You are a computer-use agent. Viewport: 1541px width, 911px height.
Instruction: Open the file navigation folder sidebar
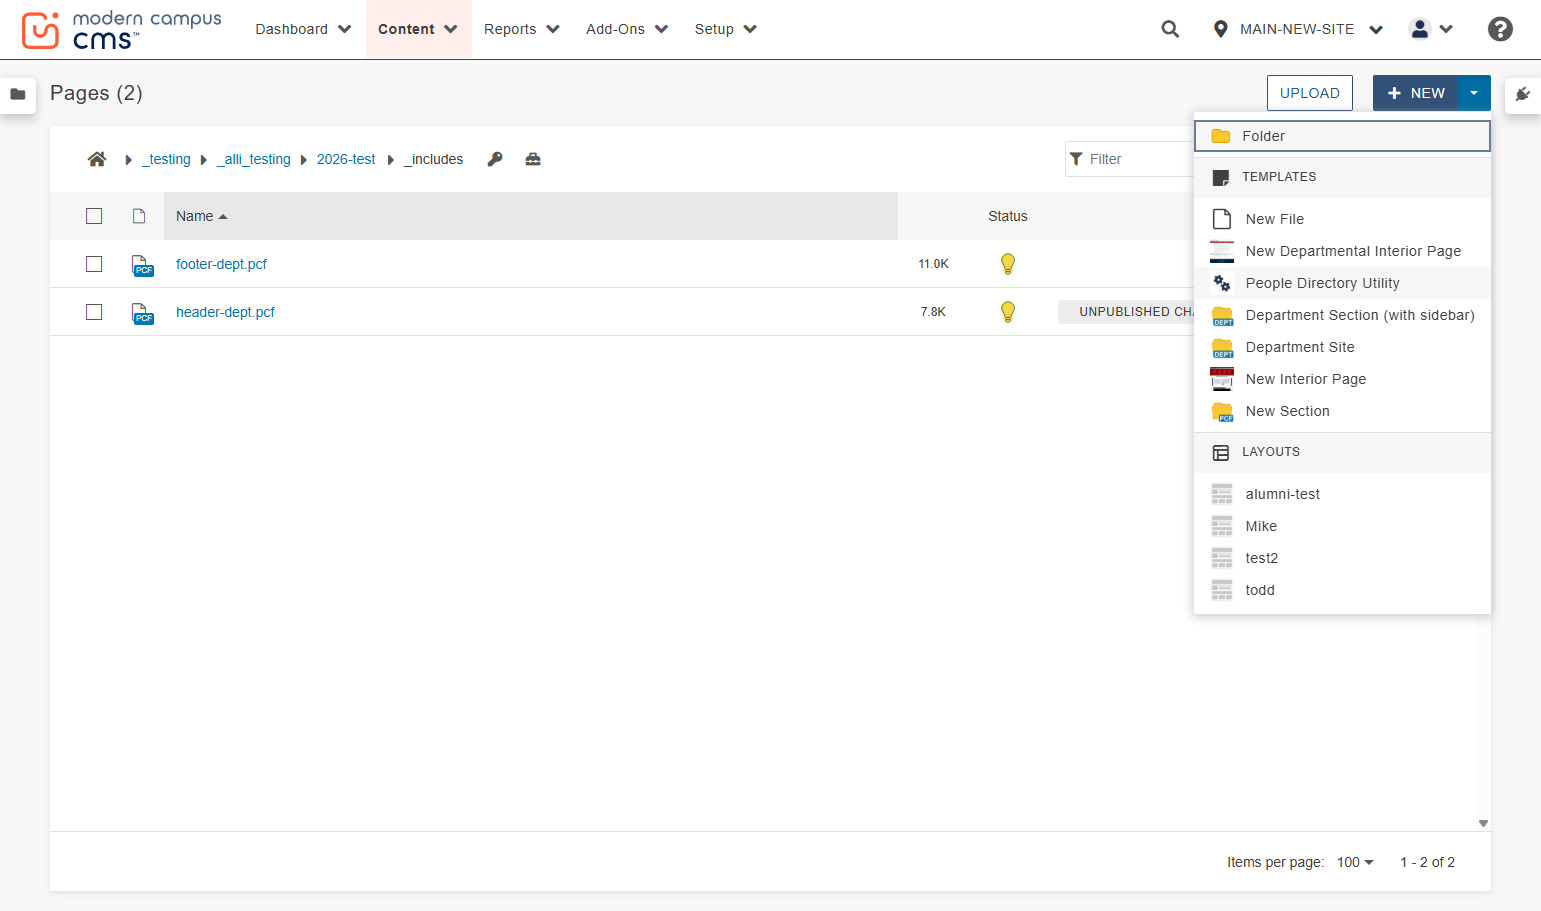point(18,94)
